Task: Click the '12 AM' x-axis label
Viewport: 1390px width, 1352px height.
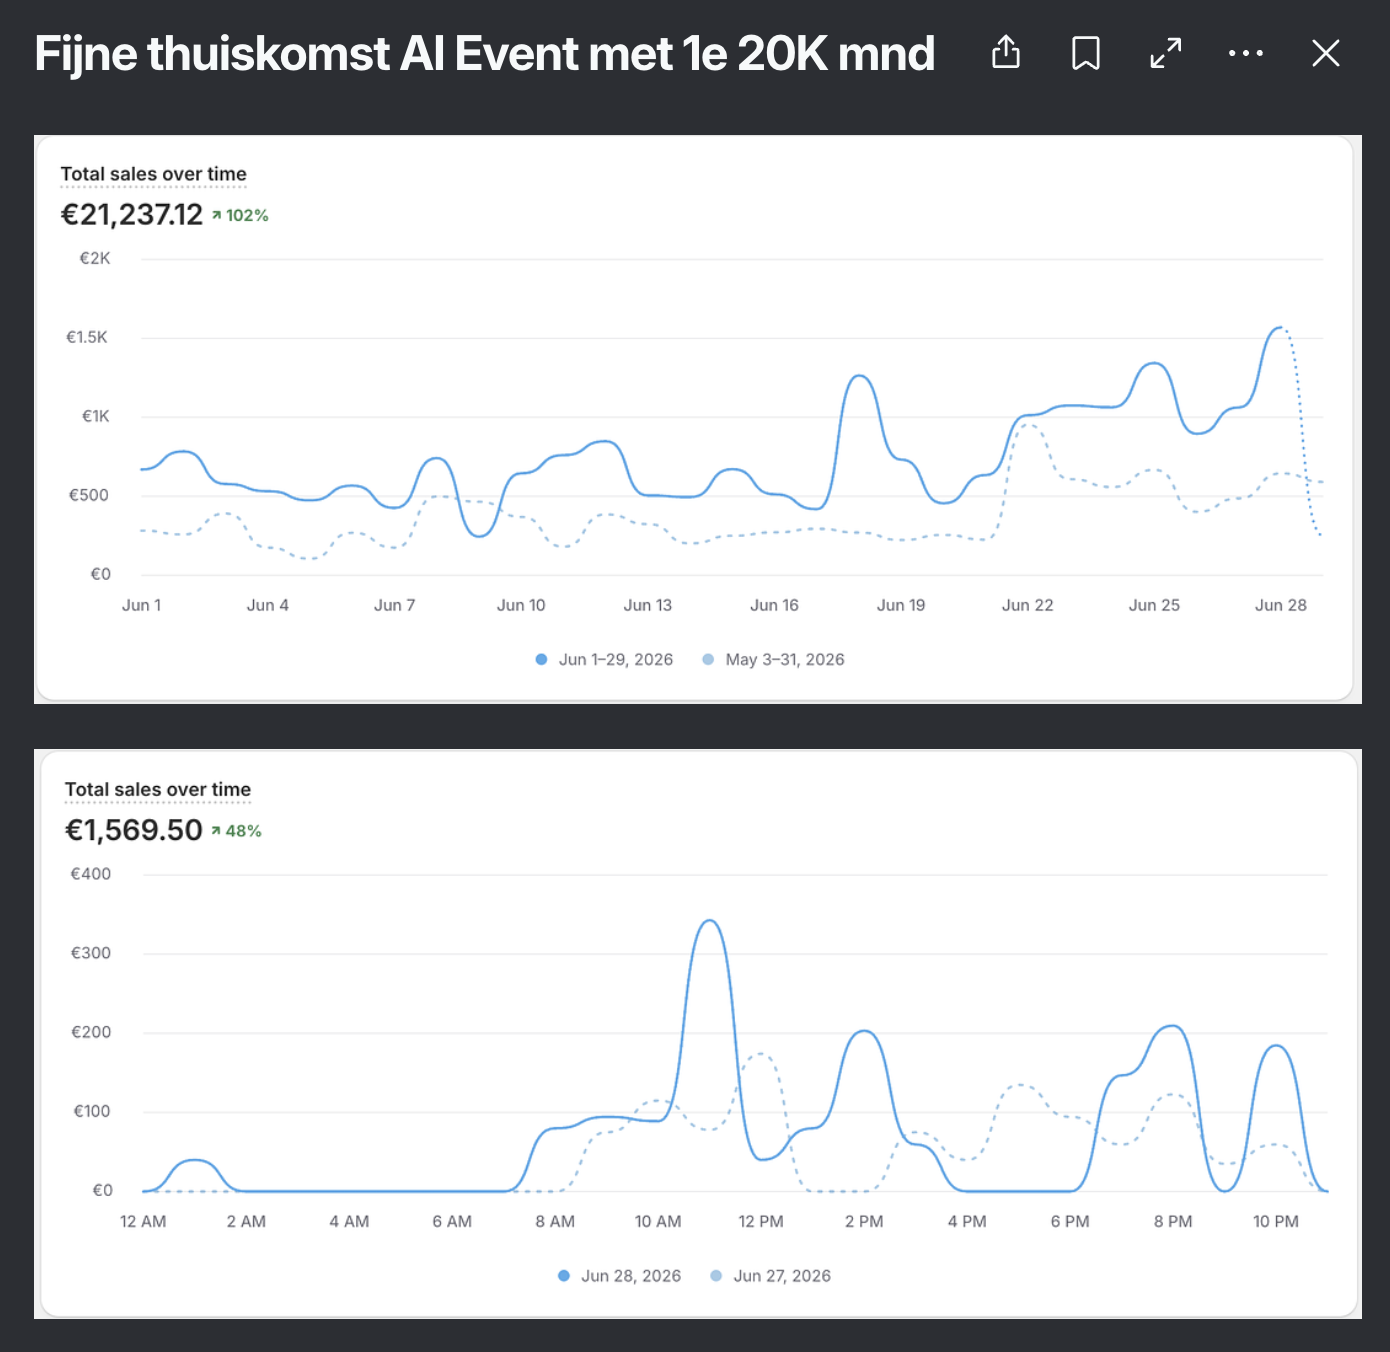Action: tap(143, 1222)
